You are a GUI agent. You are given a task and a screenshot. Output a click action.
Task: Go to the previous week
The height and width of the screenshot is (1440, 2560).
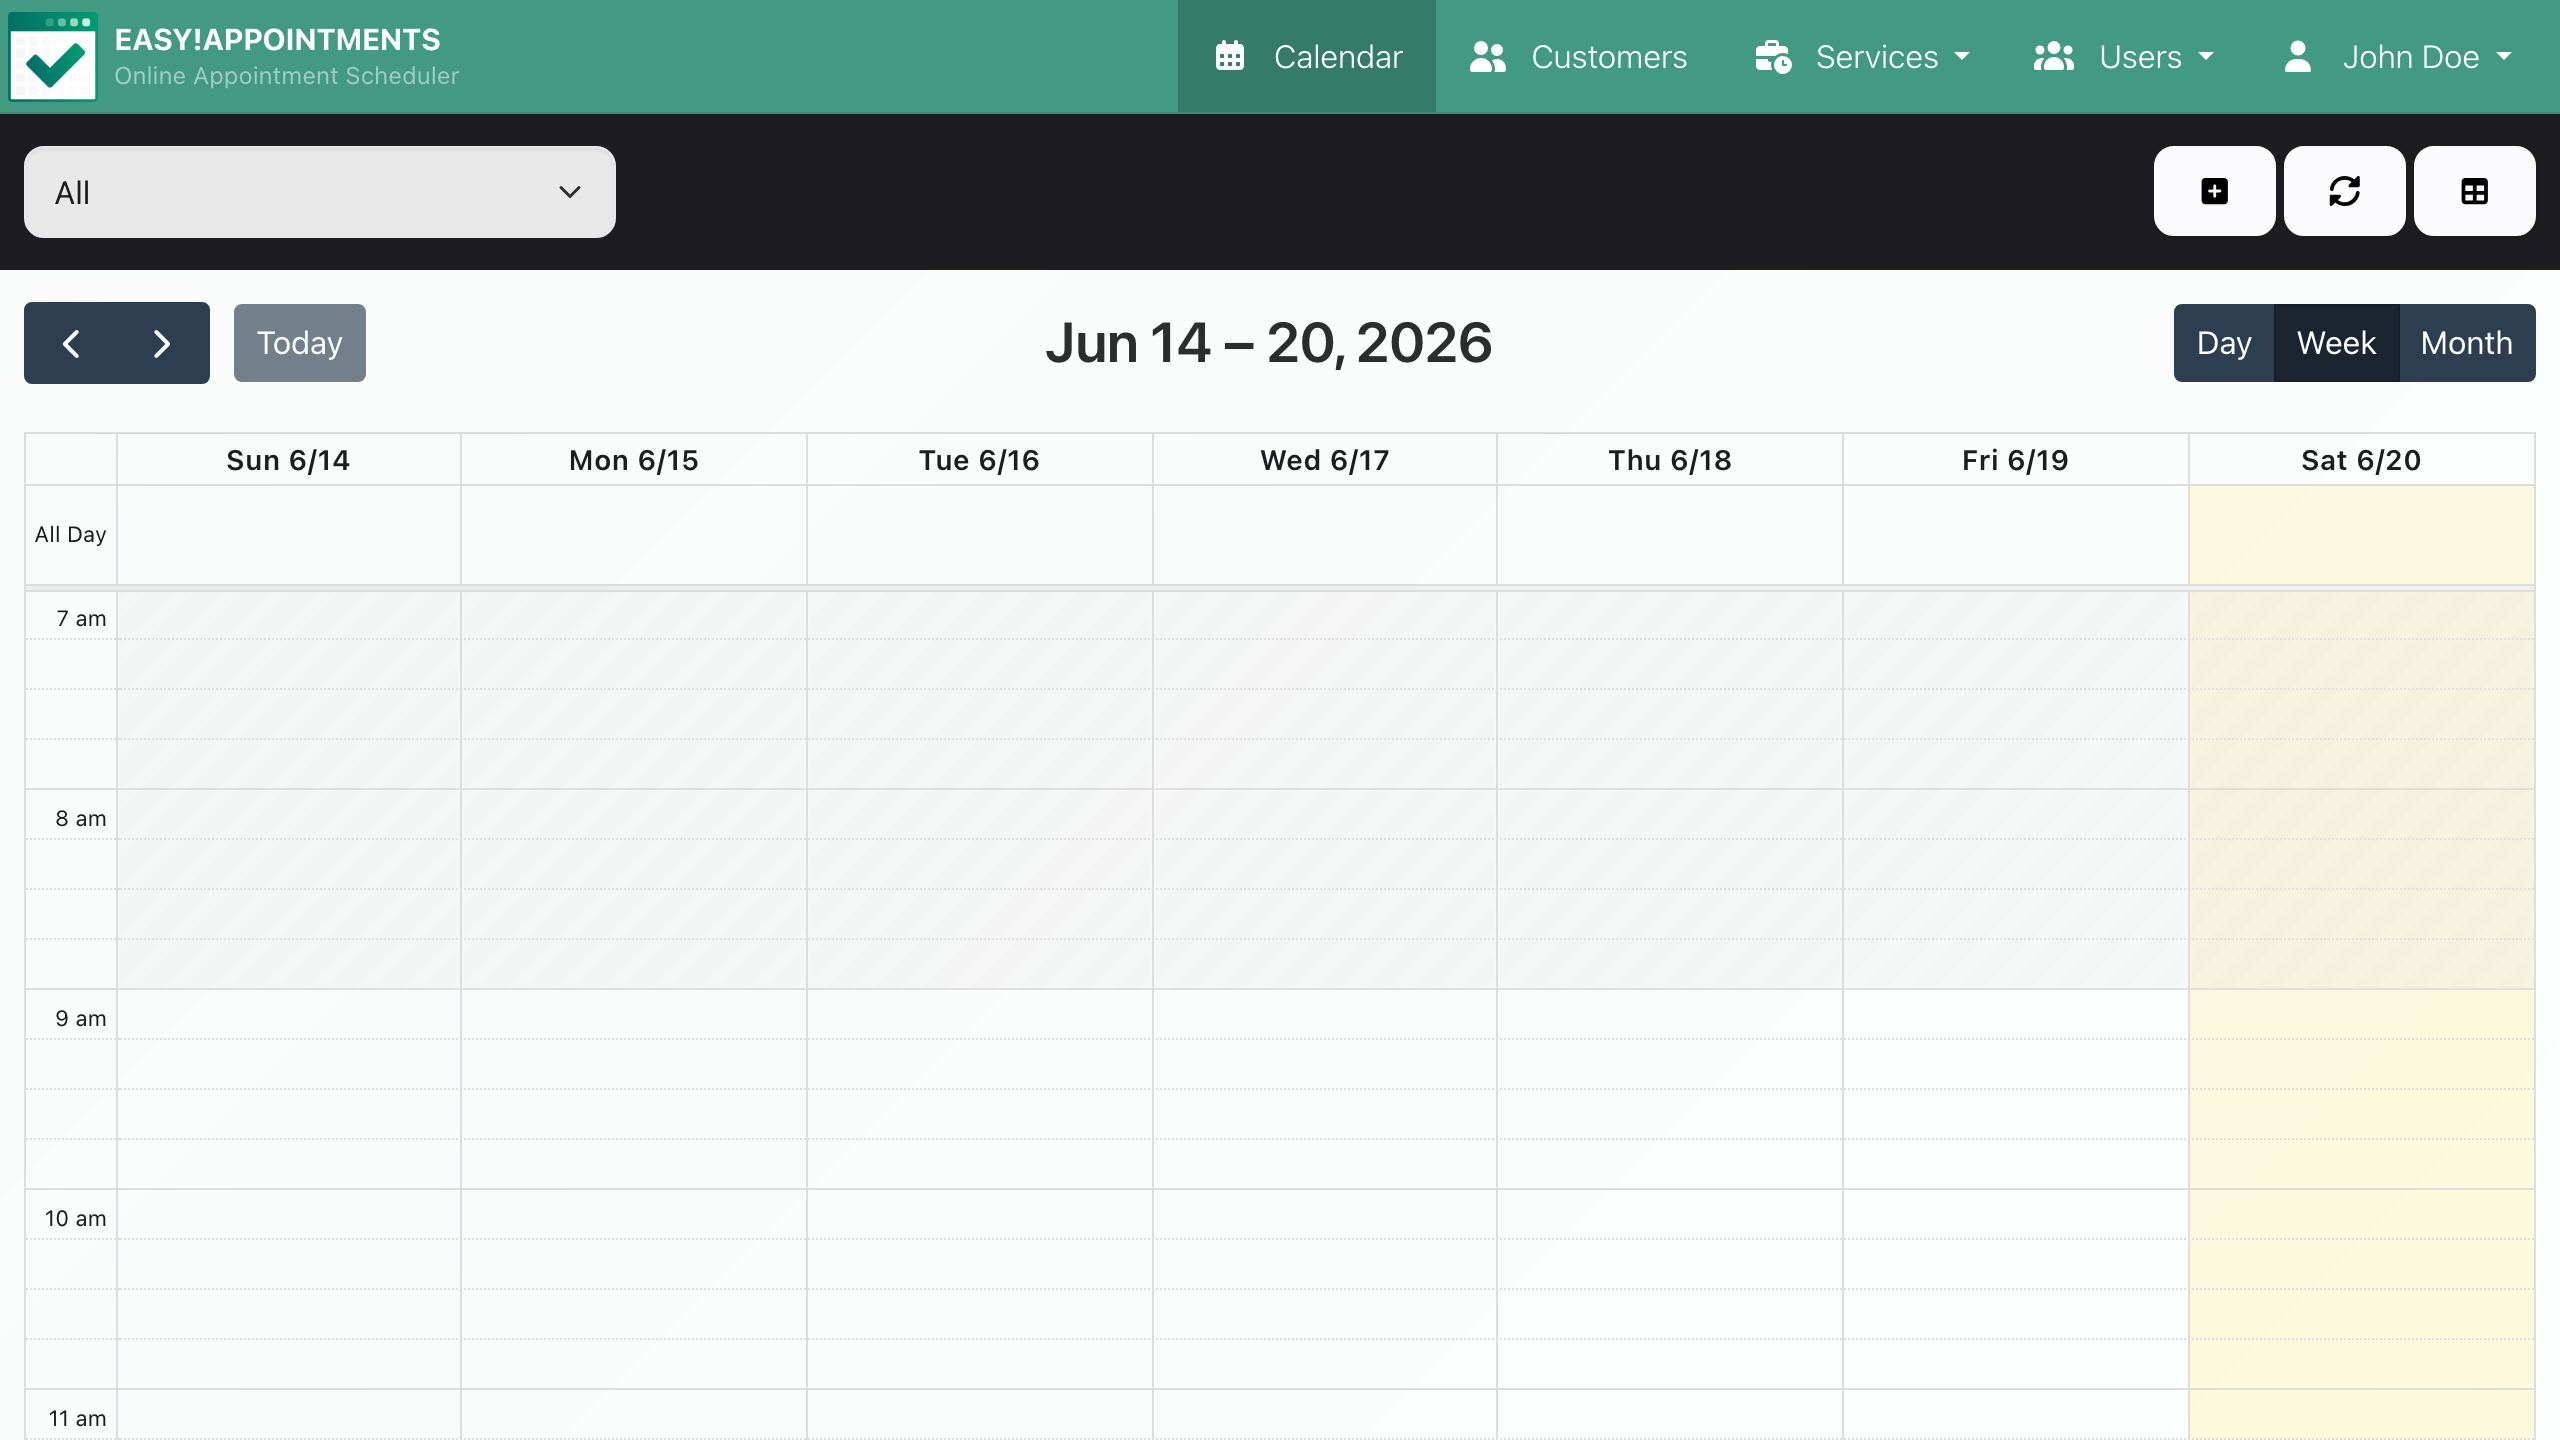coord(71,343)
